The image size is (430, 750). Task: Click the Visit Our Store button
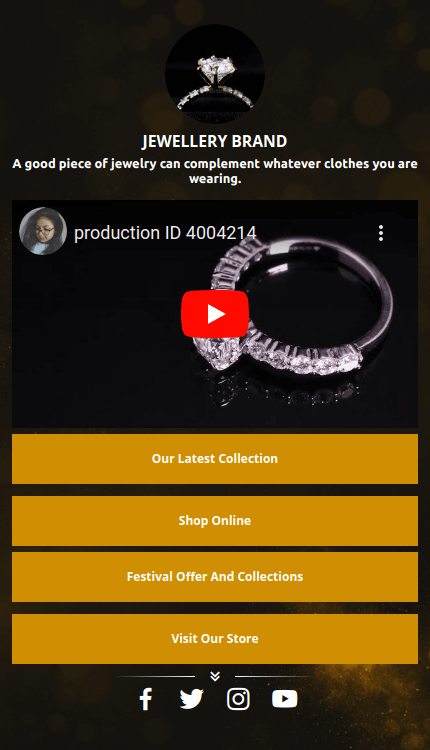215,639
